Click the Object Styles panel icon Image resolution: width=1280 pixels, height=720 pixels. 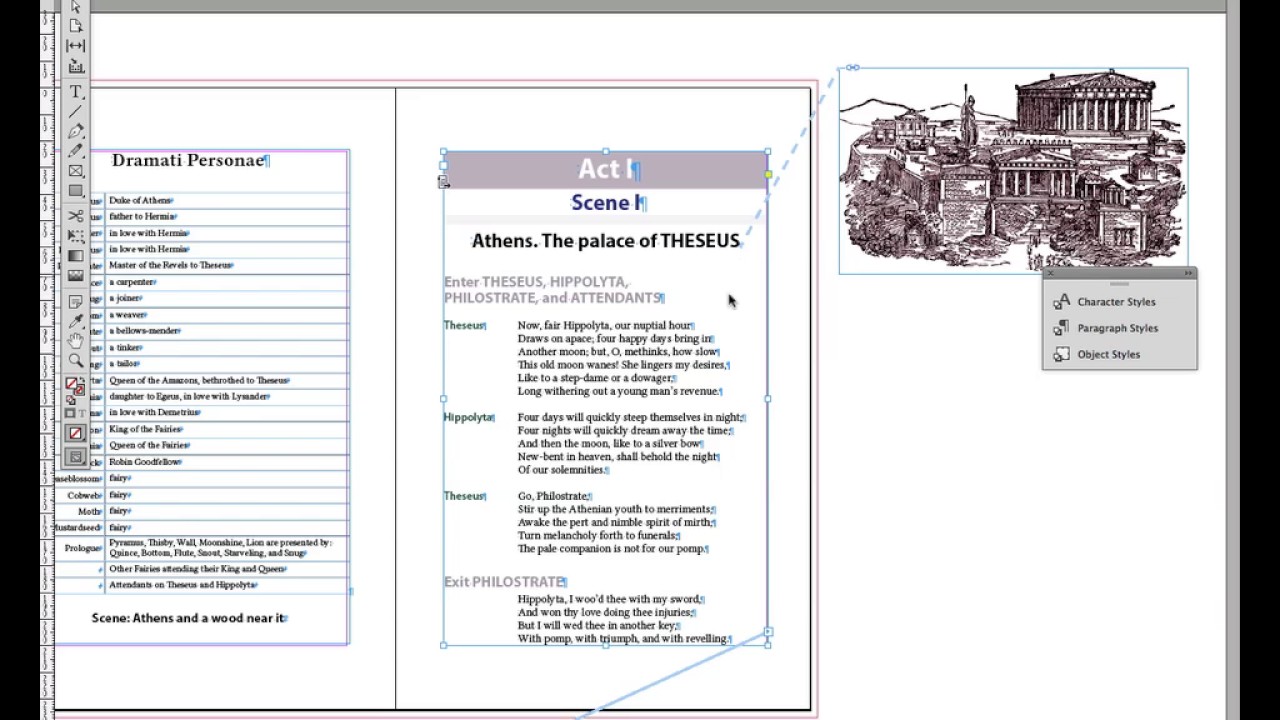click(x=1061, y=354)
